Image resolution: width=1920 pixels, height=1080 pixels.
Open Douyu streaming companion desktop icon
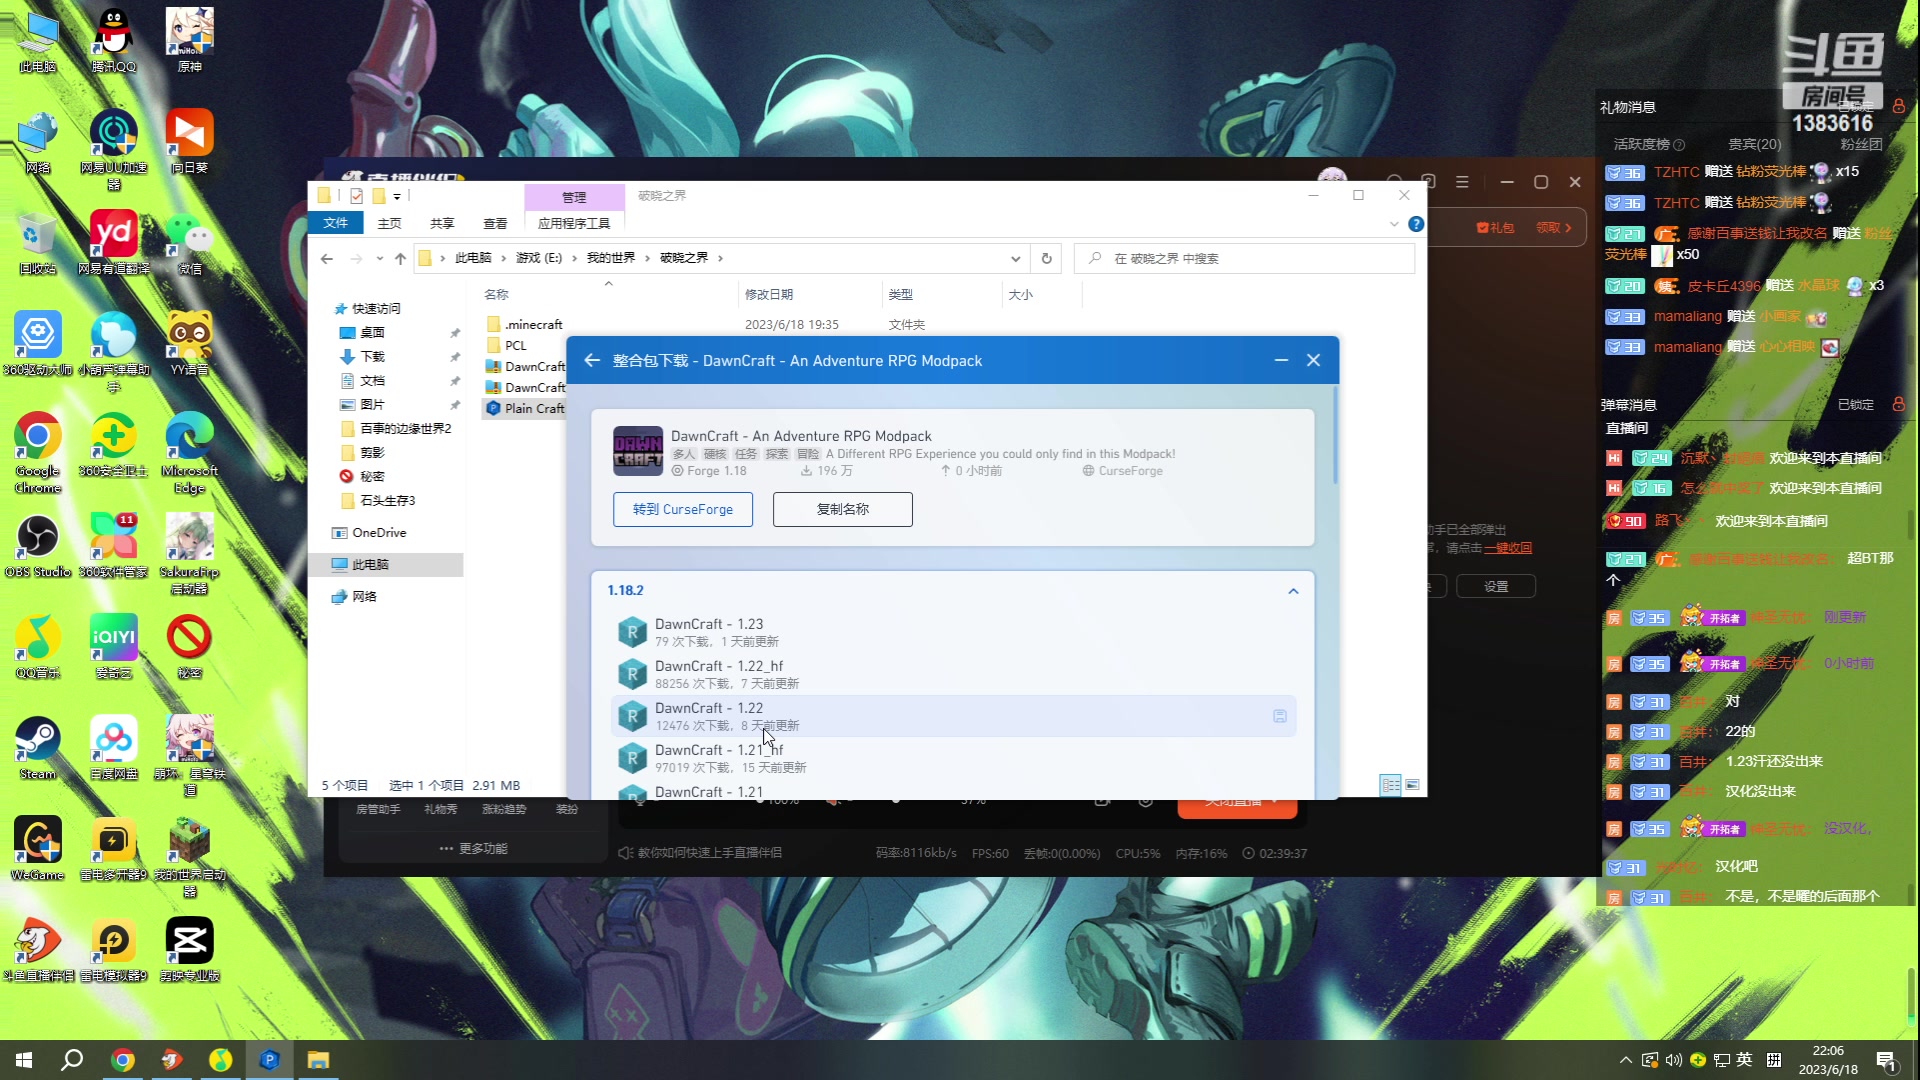tap(38, 949)
